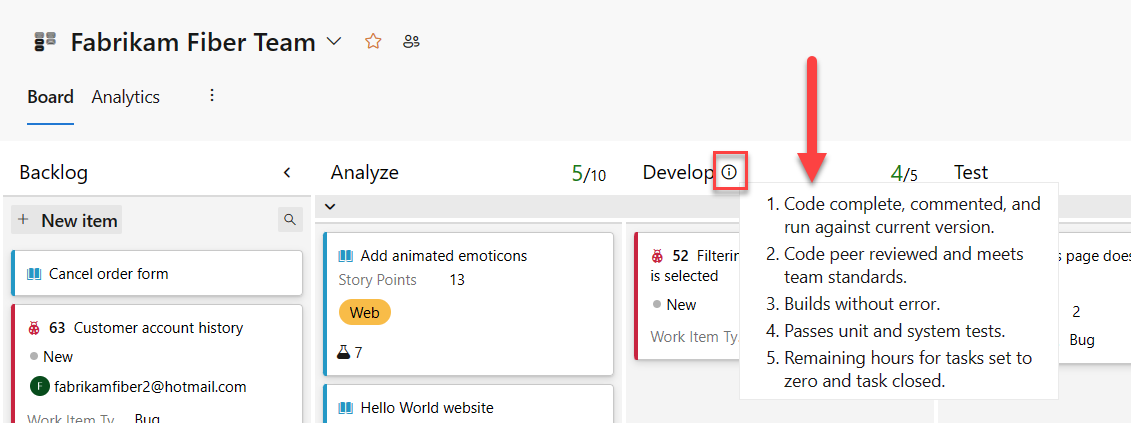Click the Analyze WIP count 5/10
This screenshot has height=423, width=1131.
(589, 174)
